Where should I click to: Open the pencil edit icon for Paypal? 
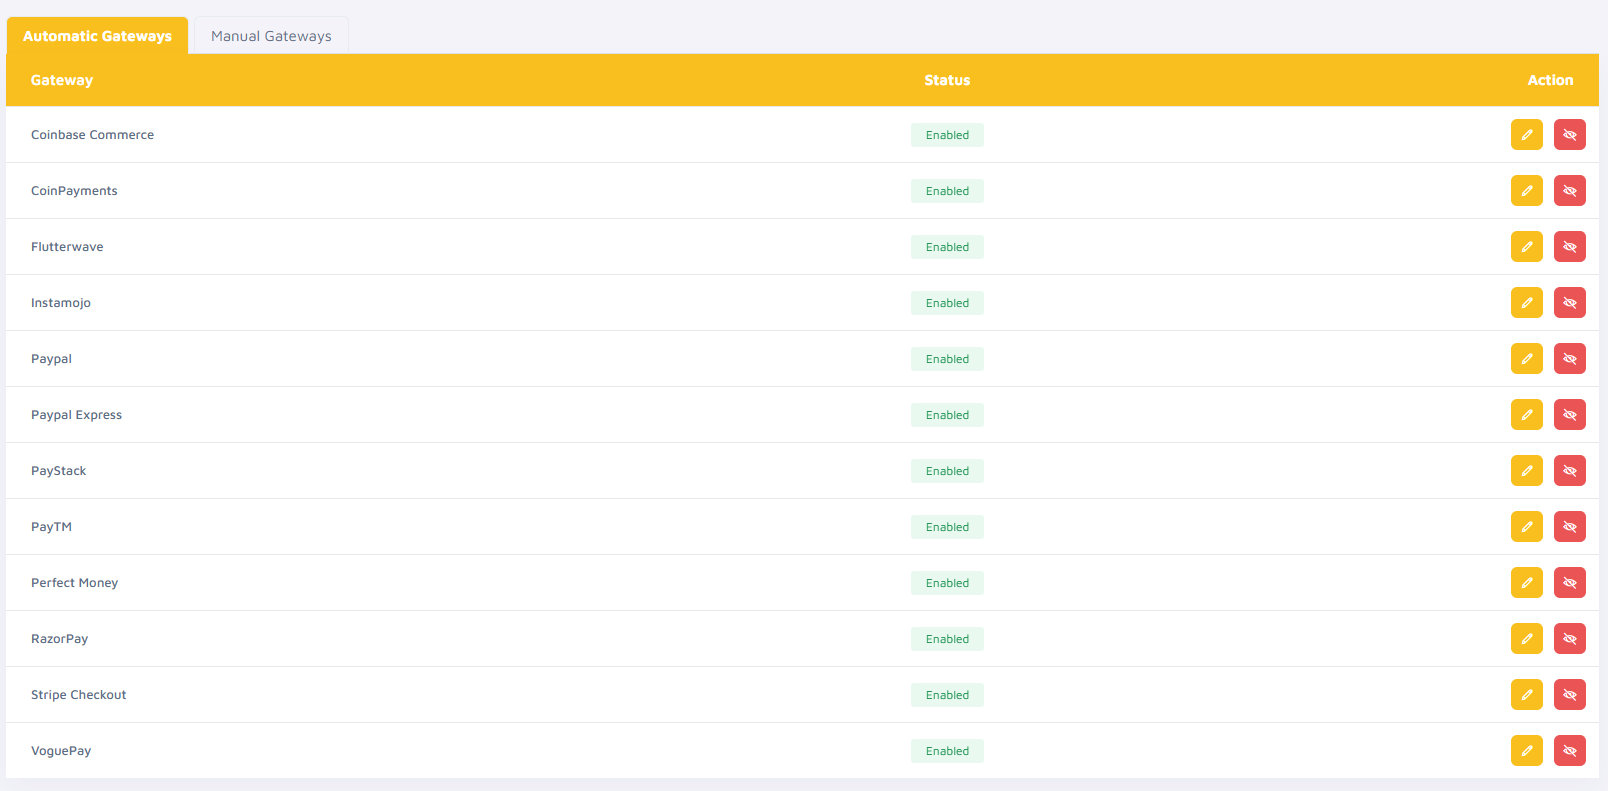[1526, 359]
